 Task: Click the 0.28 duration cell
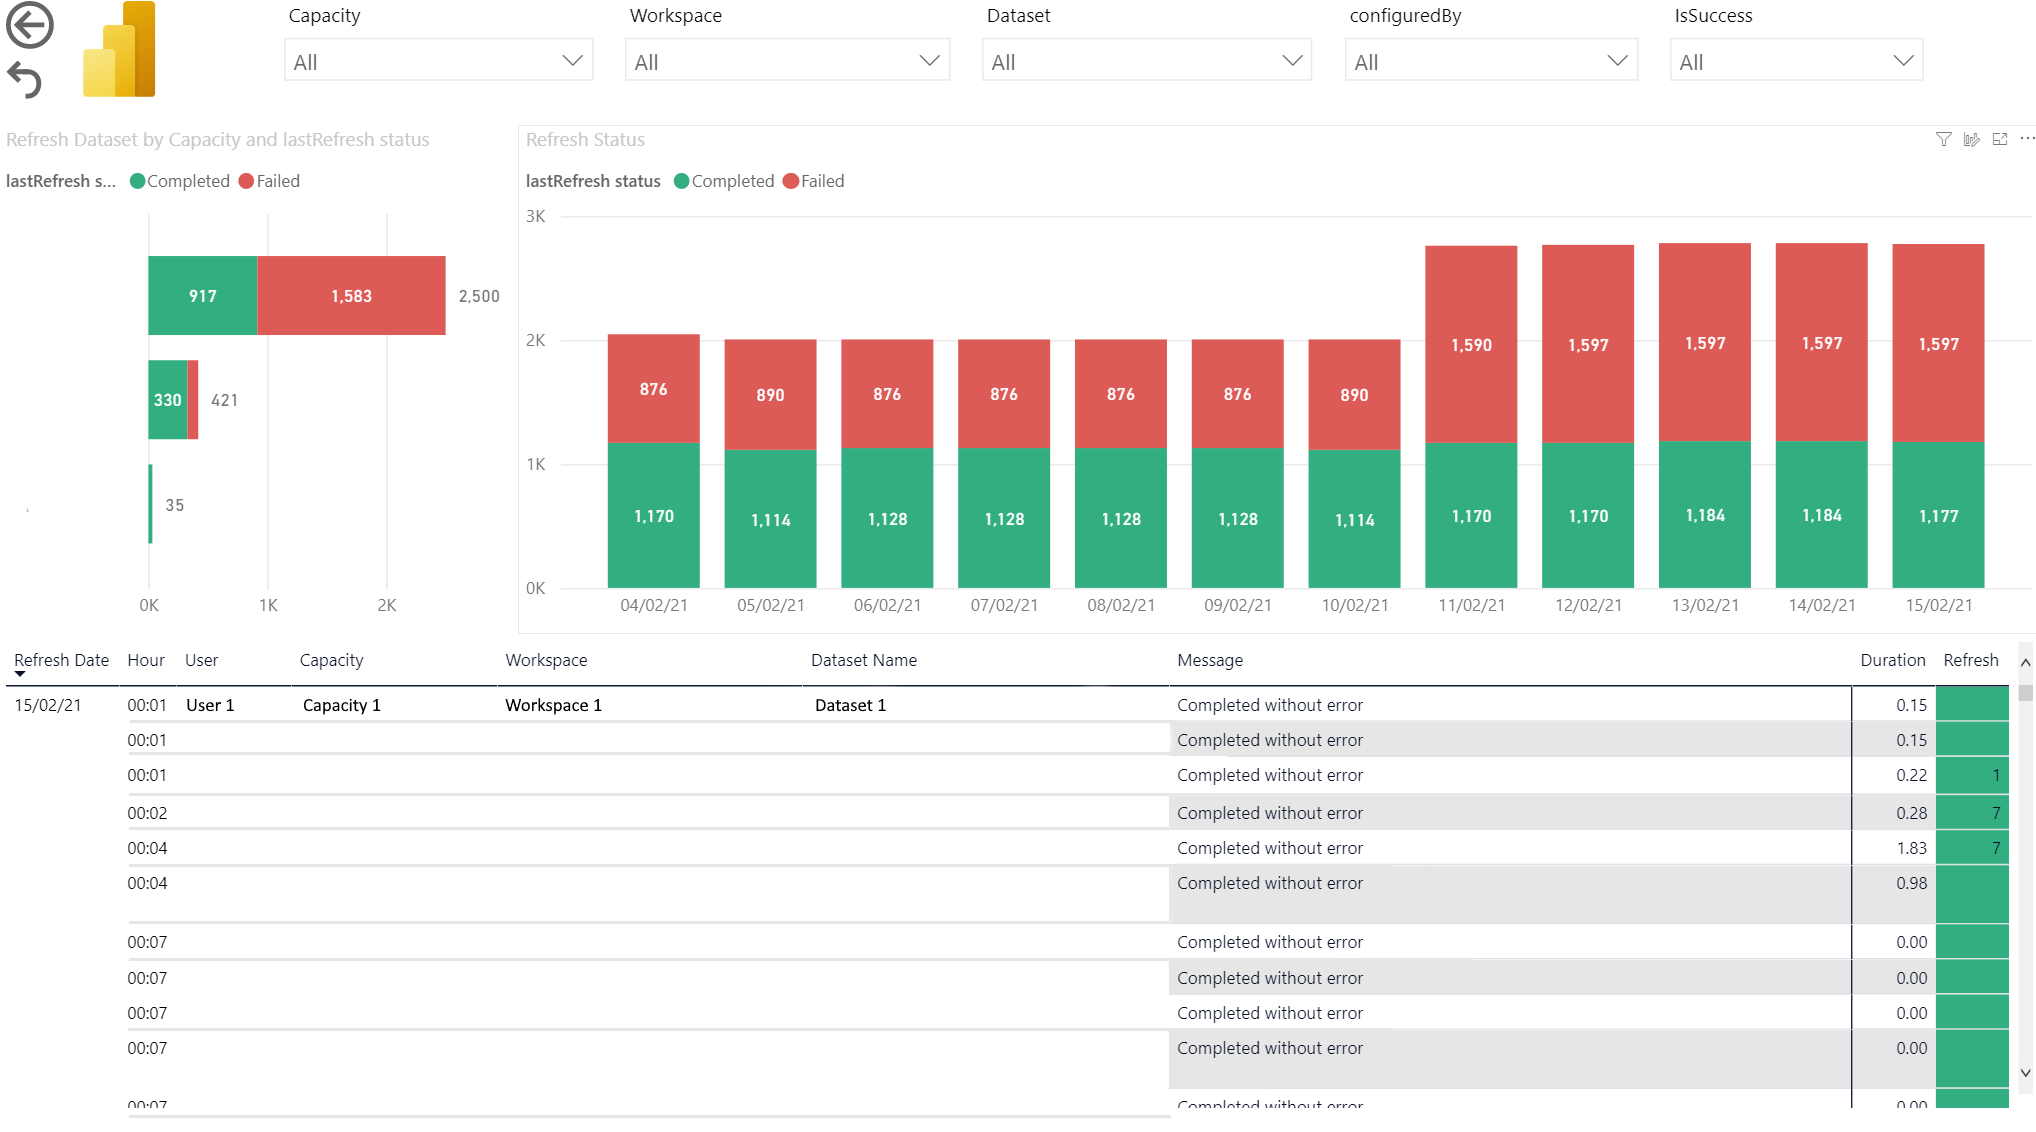tap(1911, 813)
